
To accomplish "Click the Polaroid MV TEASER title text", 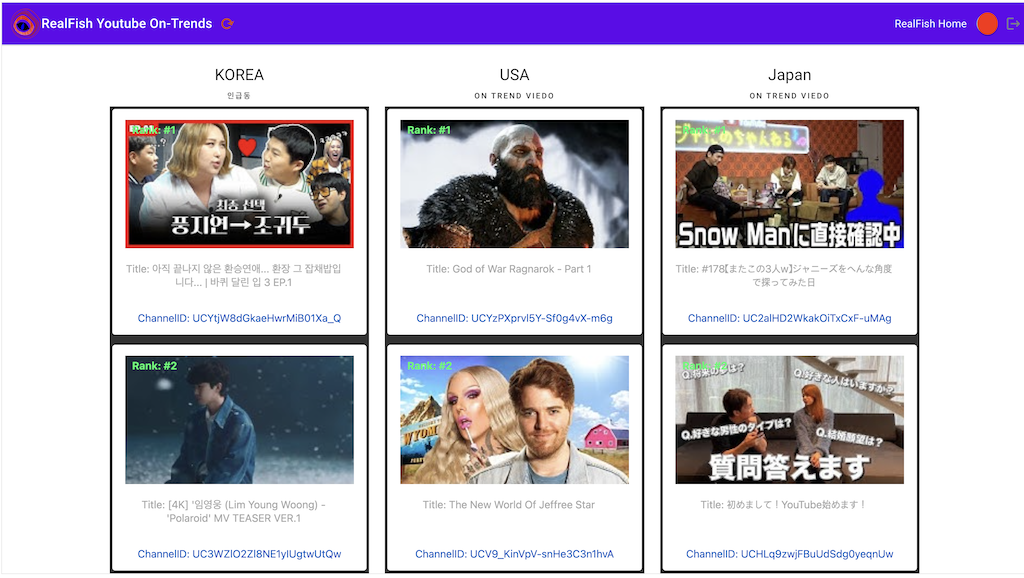I will tap(234, 511).
